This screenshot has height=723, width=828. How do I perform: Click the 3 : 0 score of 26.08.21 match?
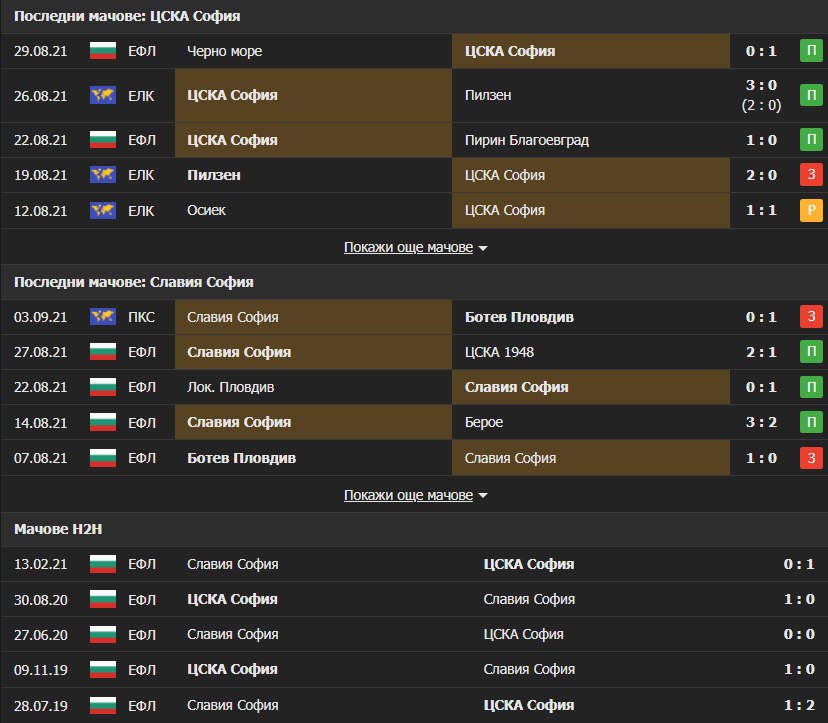761,85
